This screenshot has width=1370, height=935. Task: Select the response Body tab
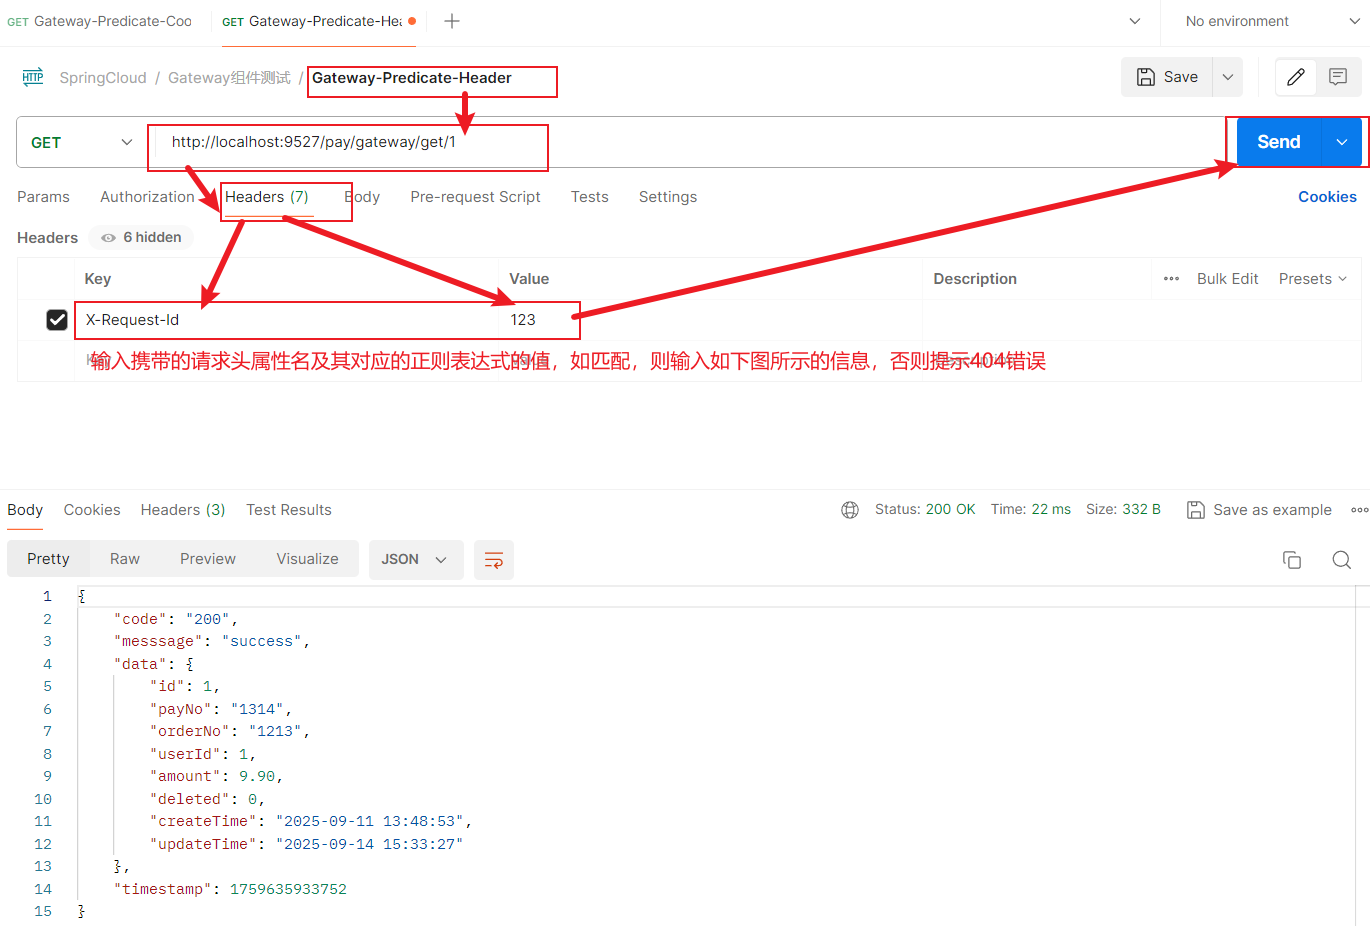25,510
